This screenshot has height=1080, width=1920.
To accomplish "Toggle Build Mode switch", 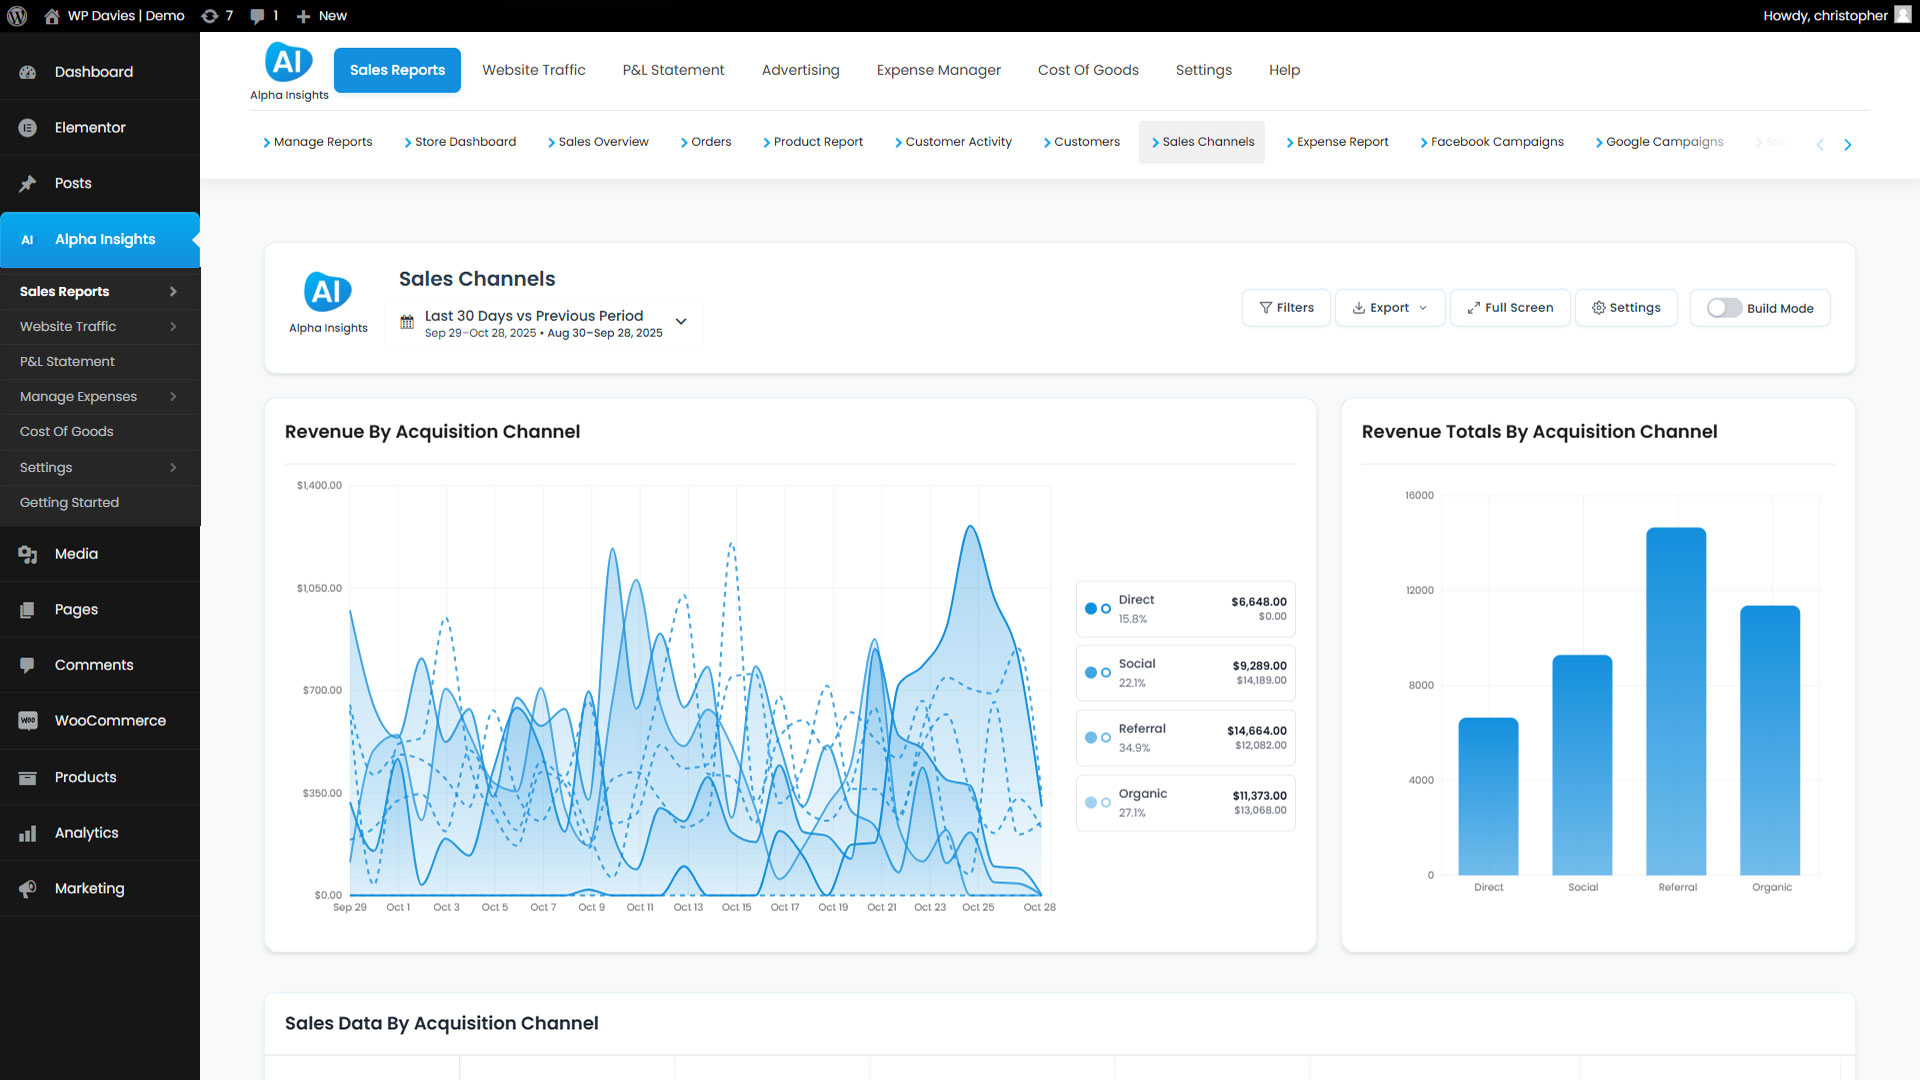I will tap(1724, 308).
